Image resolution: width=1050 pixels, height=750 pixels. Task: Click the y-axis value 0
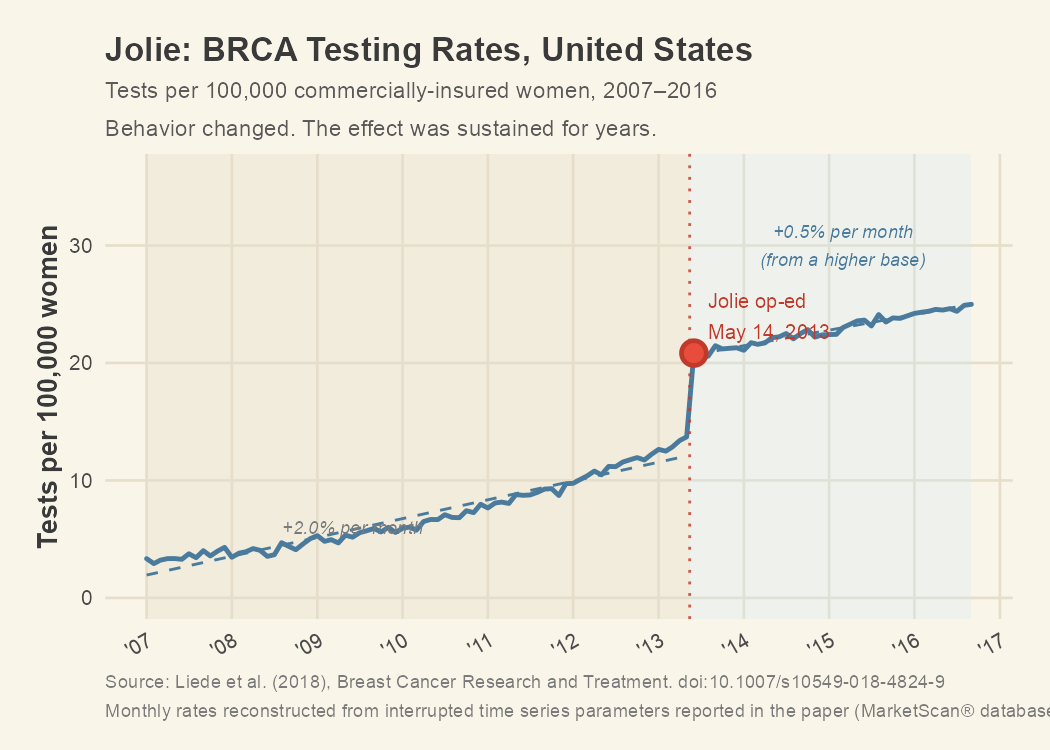[x=86, y=598]
